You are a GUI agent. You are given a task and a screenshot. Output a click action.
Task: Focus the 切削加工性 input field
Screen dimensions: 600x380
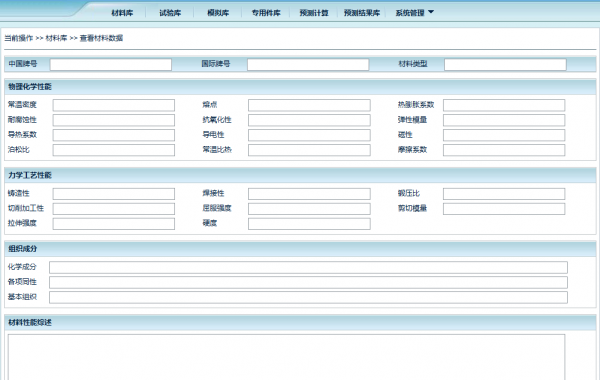(x=114, y=209)
